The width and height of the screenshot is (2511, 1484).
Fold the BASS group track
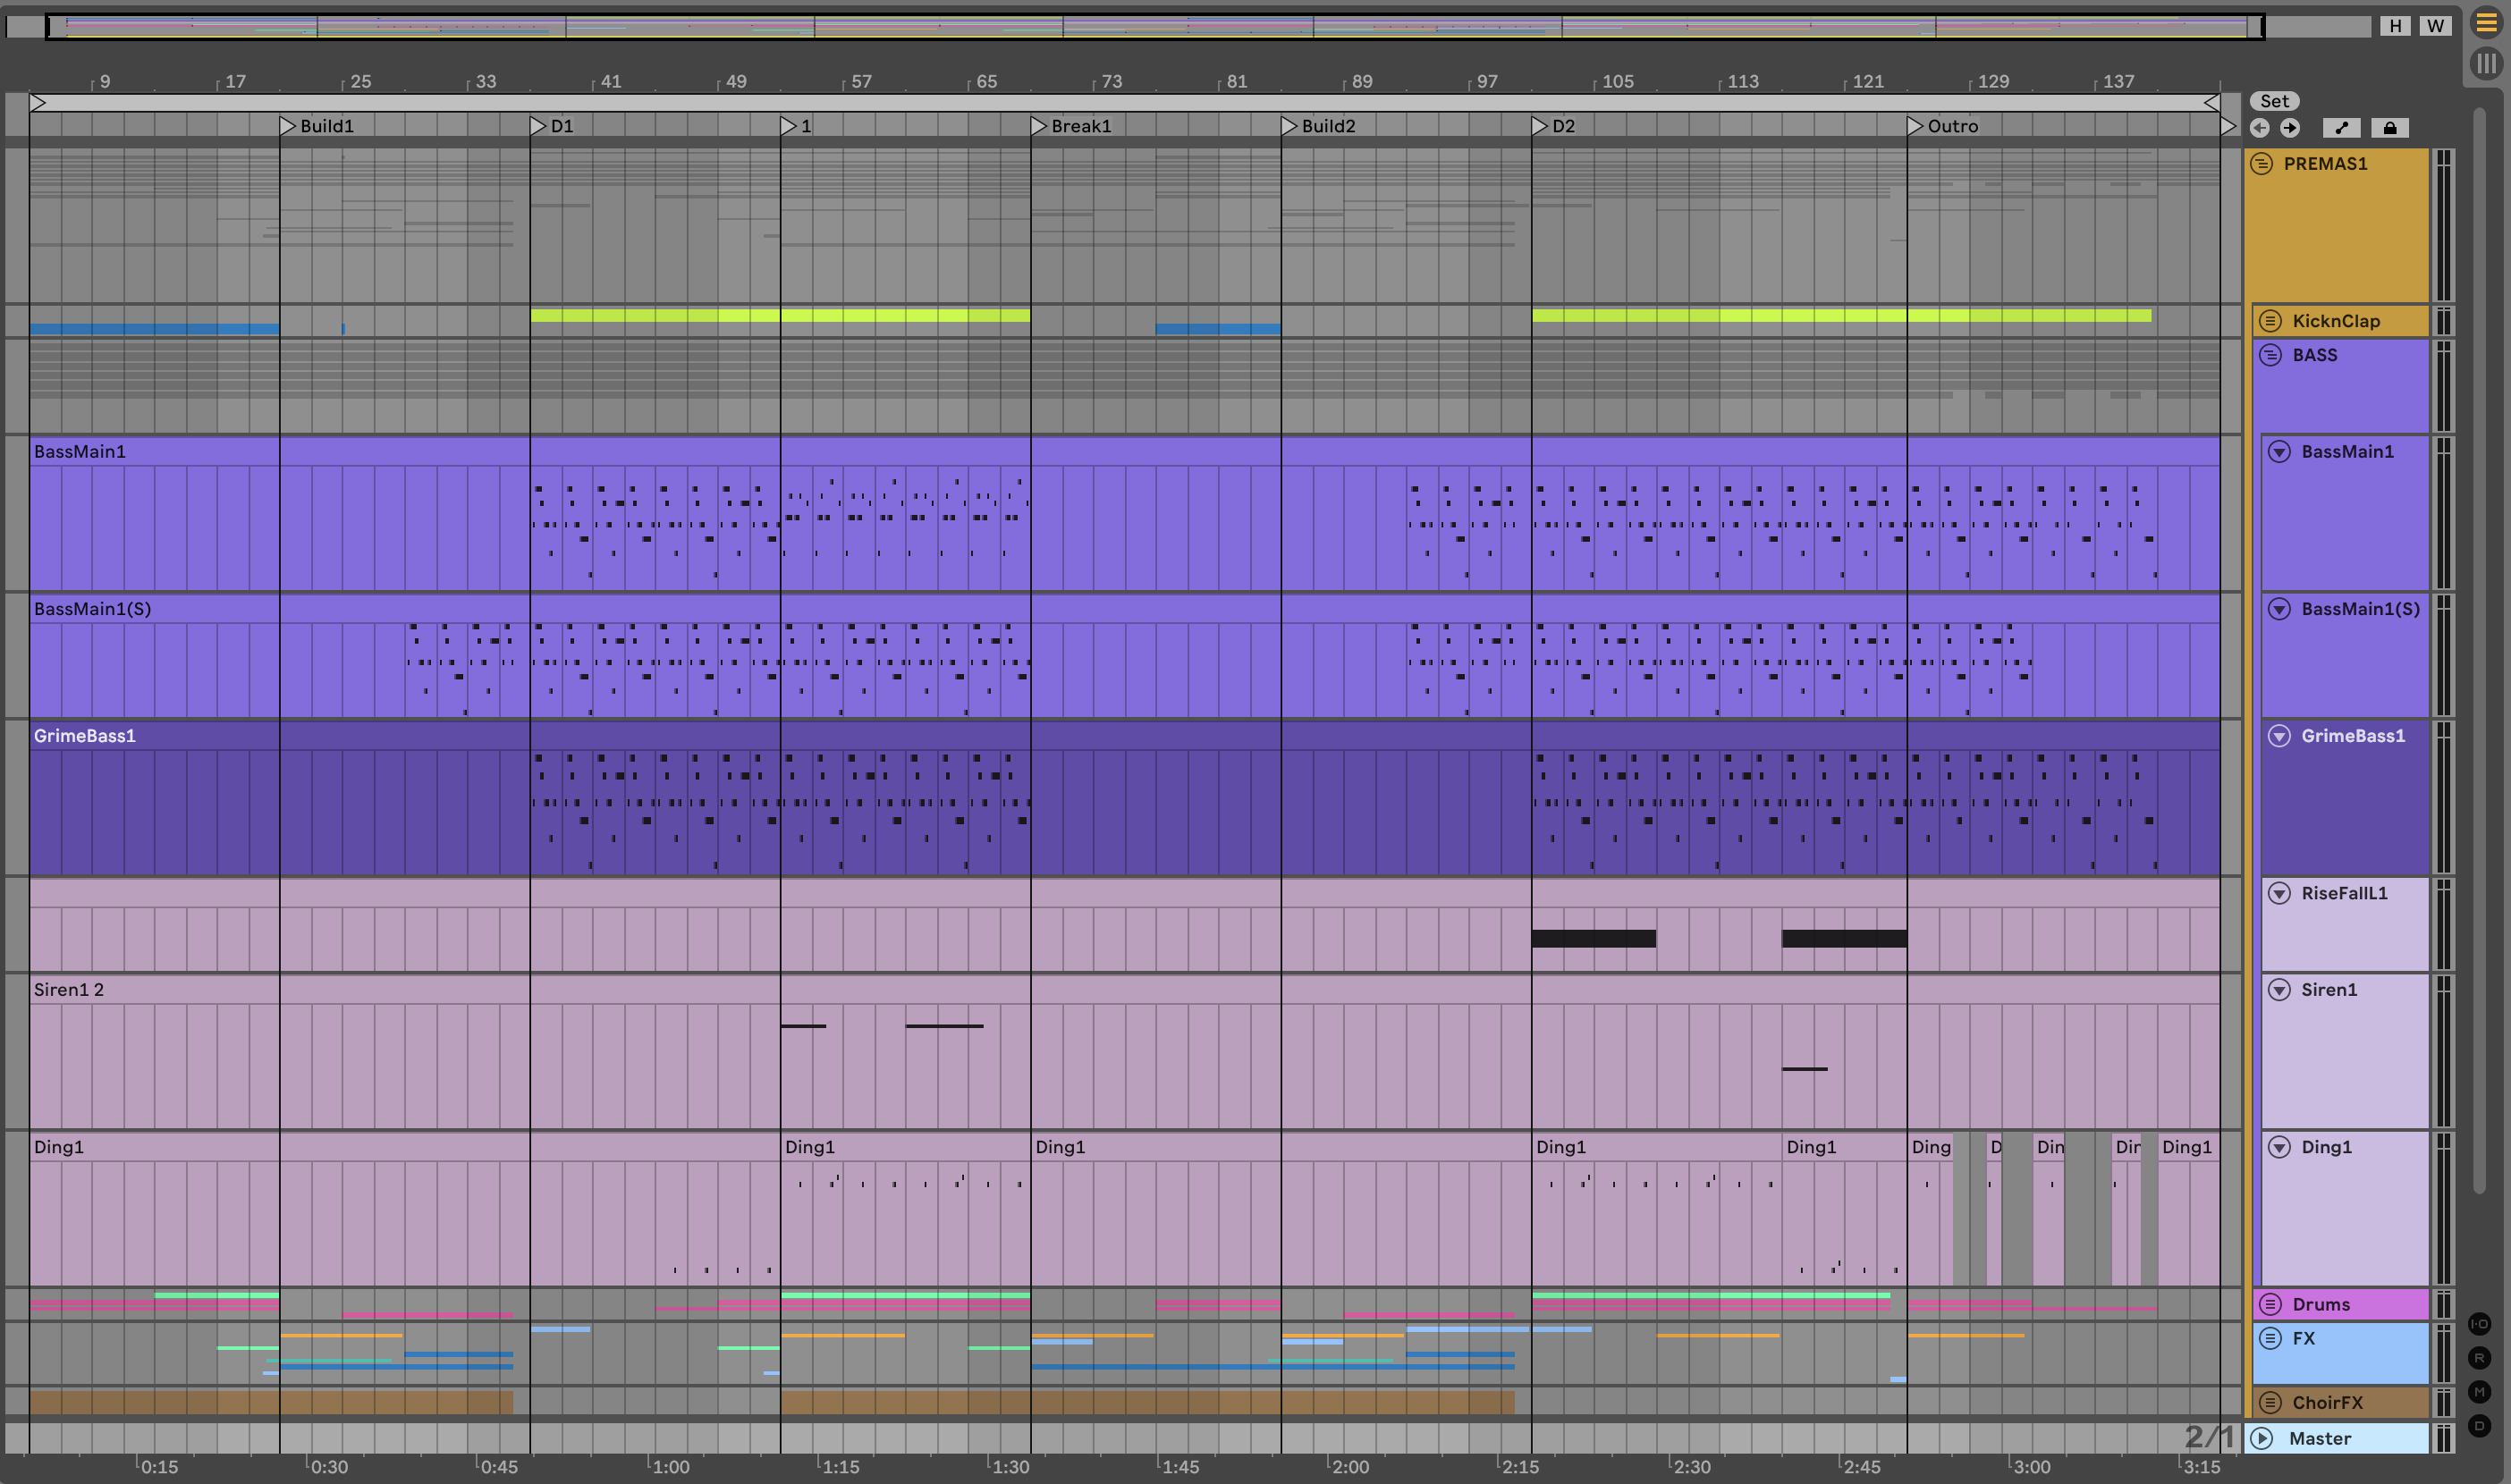tap(2270, 355)
